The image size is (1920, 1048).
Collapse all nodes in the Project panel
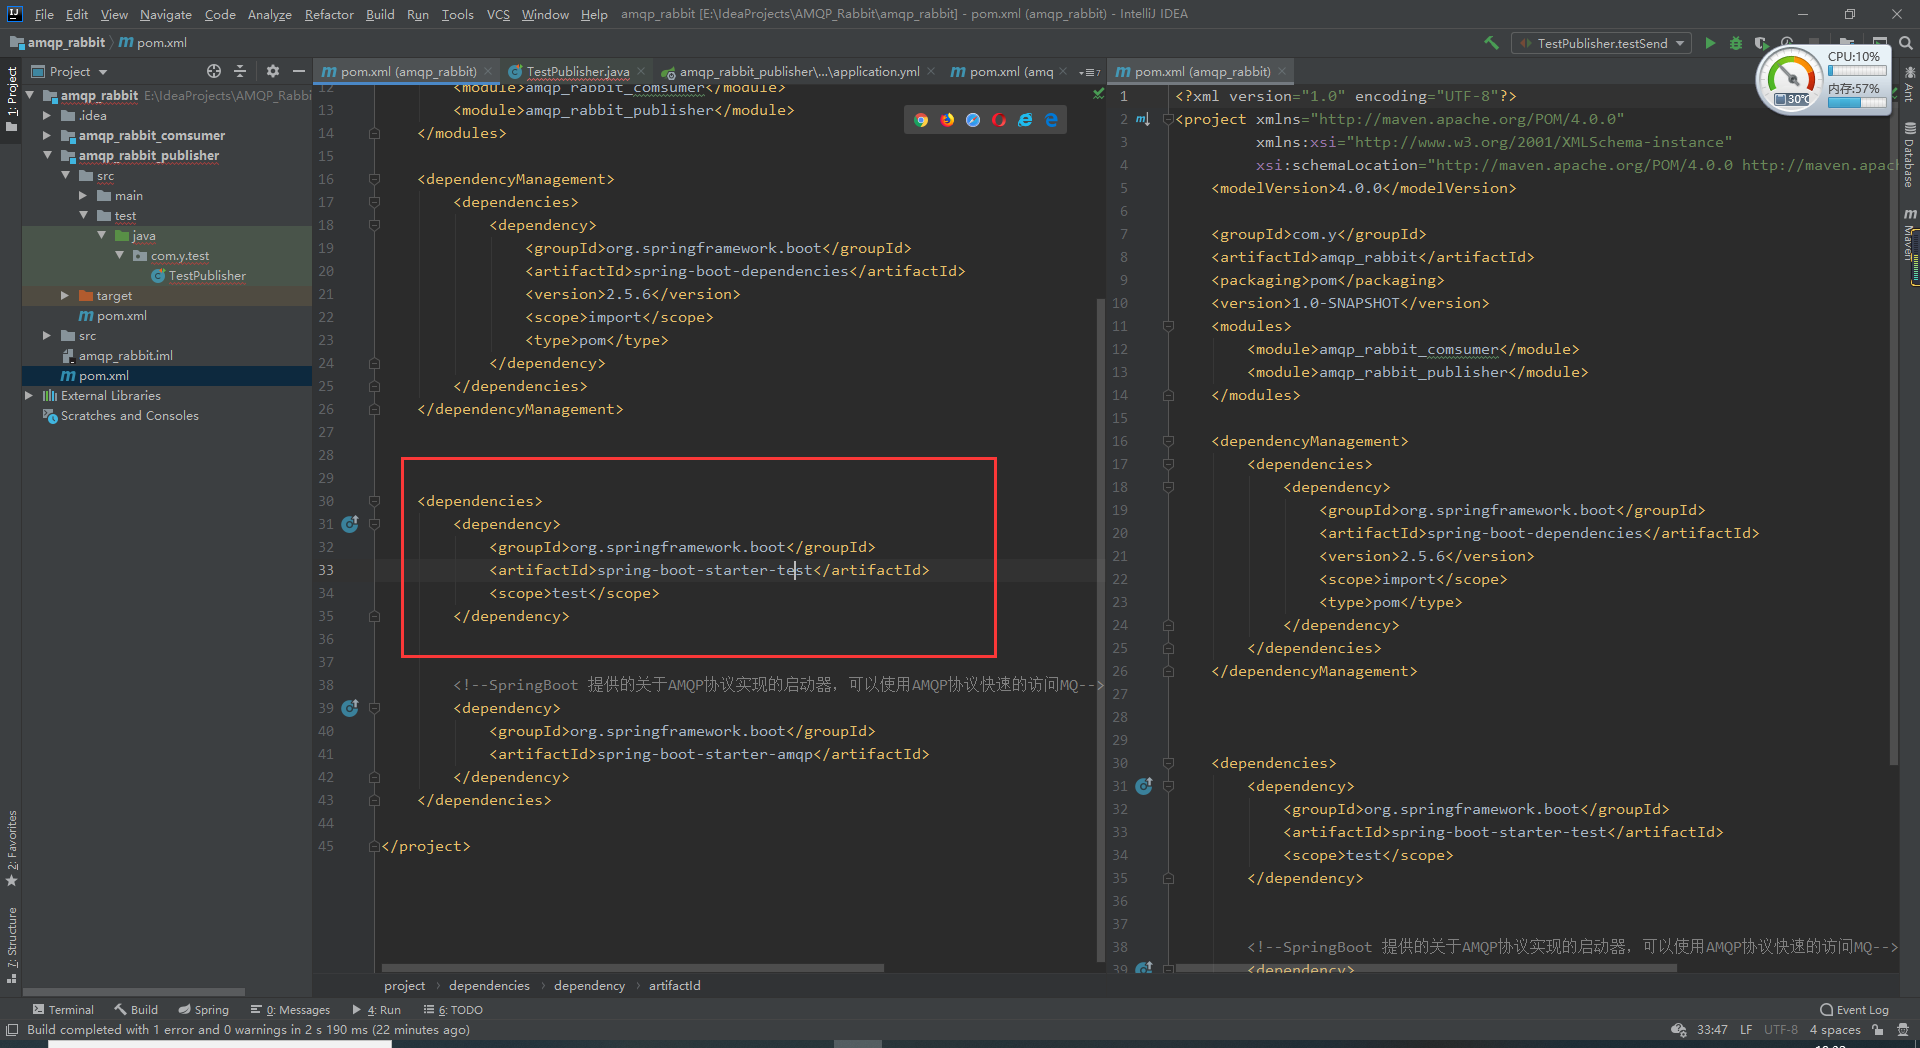tap(240, 71)
